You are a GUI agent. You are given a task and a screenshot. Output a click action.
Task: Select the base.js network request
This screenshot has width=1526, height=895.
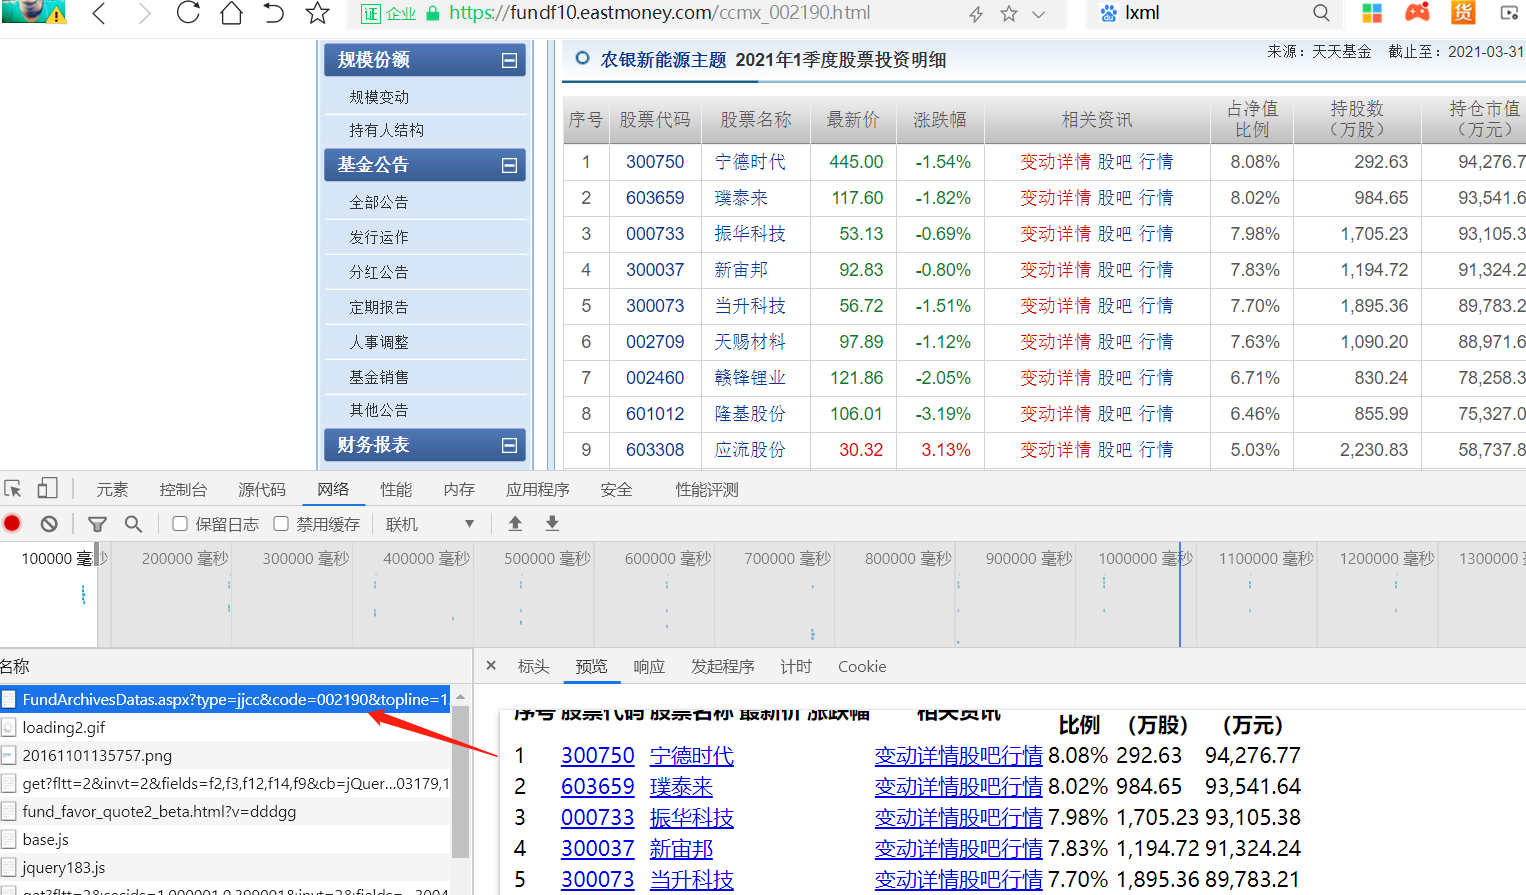(225, 839)
